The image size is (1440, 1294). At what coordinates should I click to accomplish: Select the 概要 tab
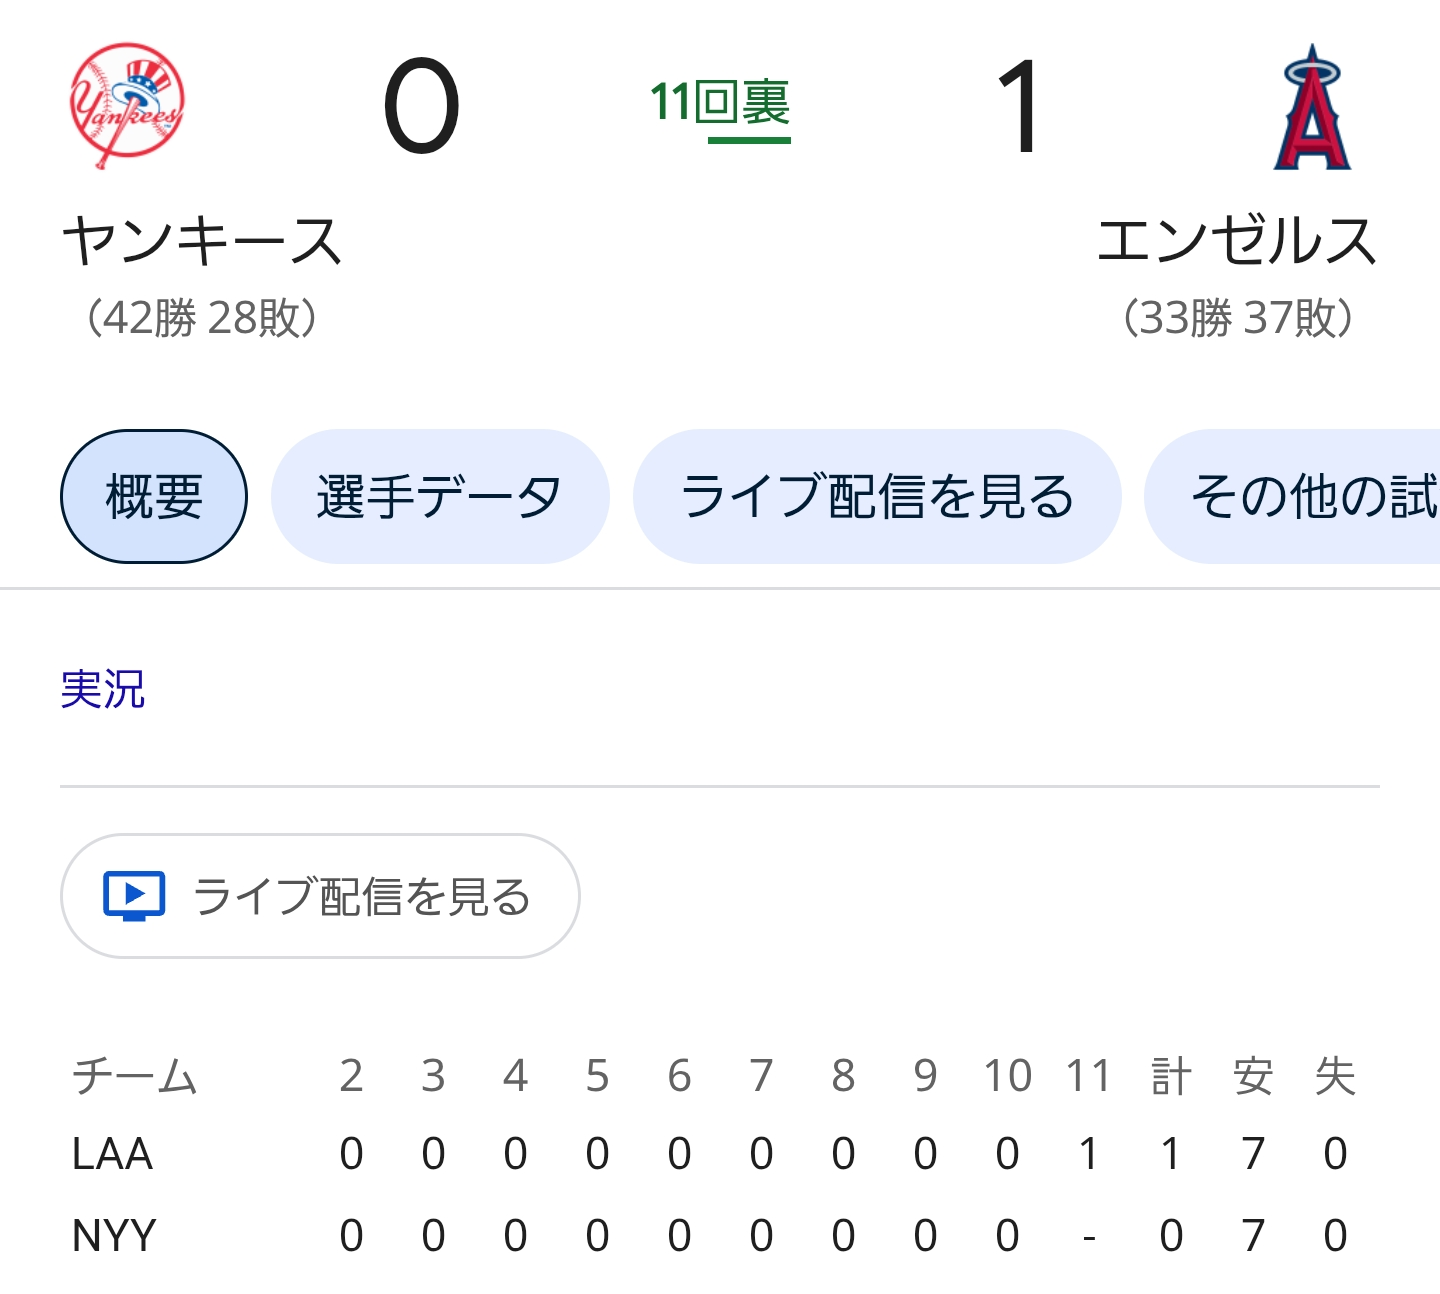[x=154, y=496]
